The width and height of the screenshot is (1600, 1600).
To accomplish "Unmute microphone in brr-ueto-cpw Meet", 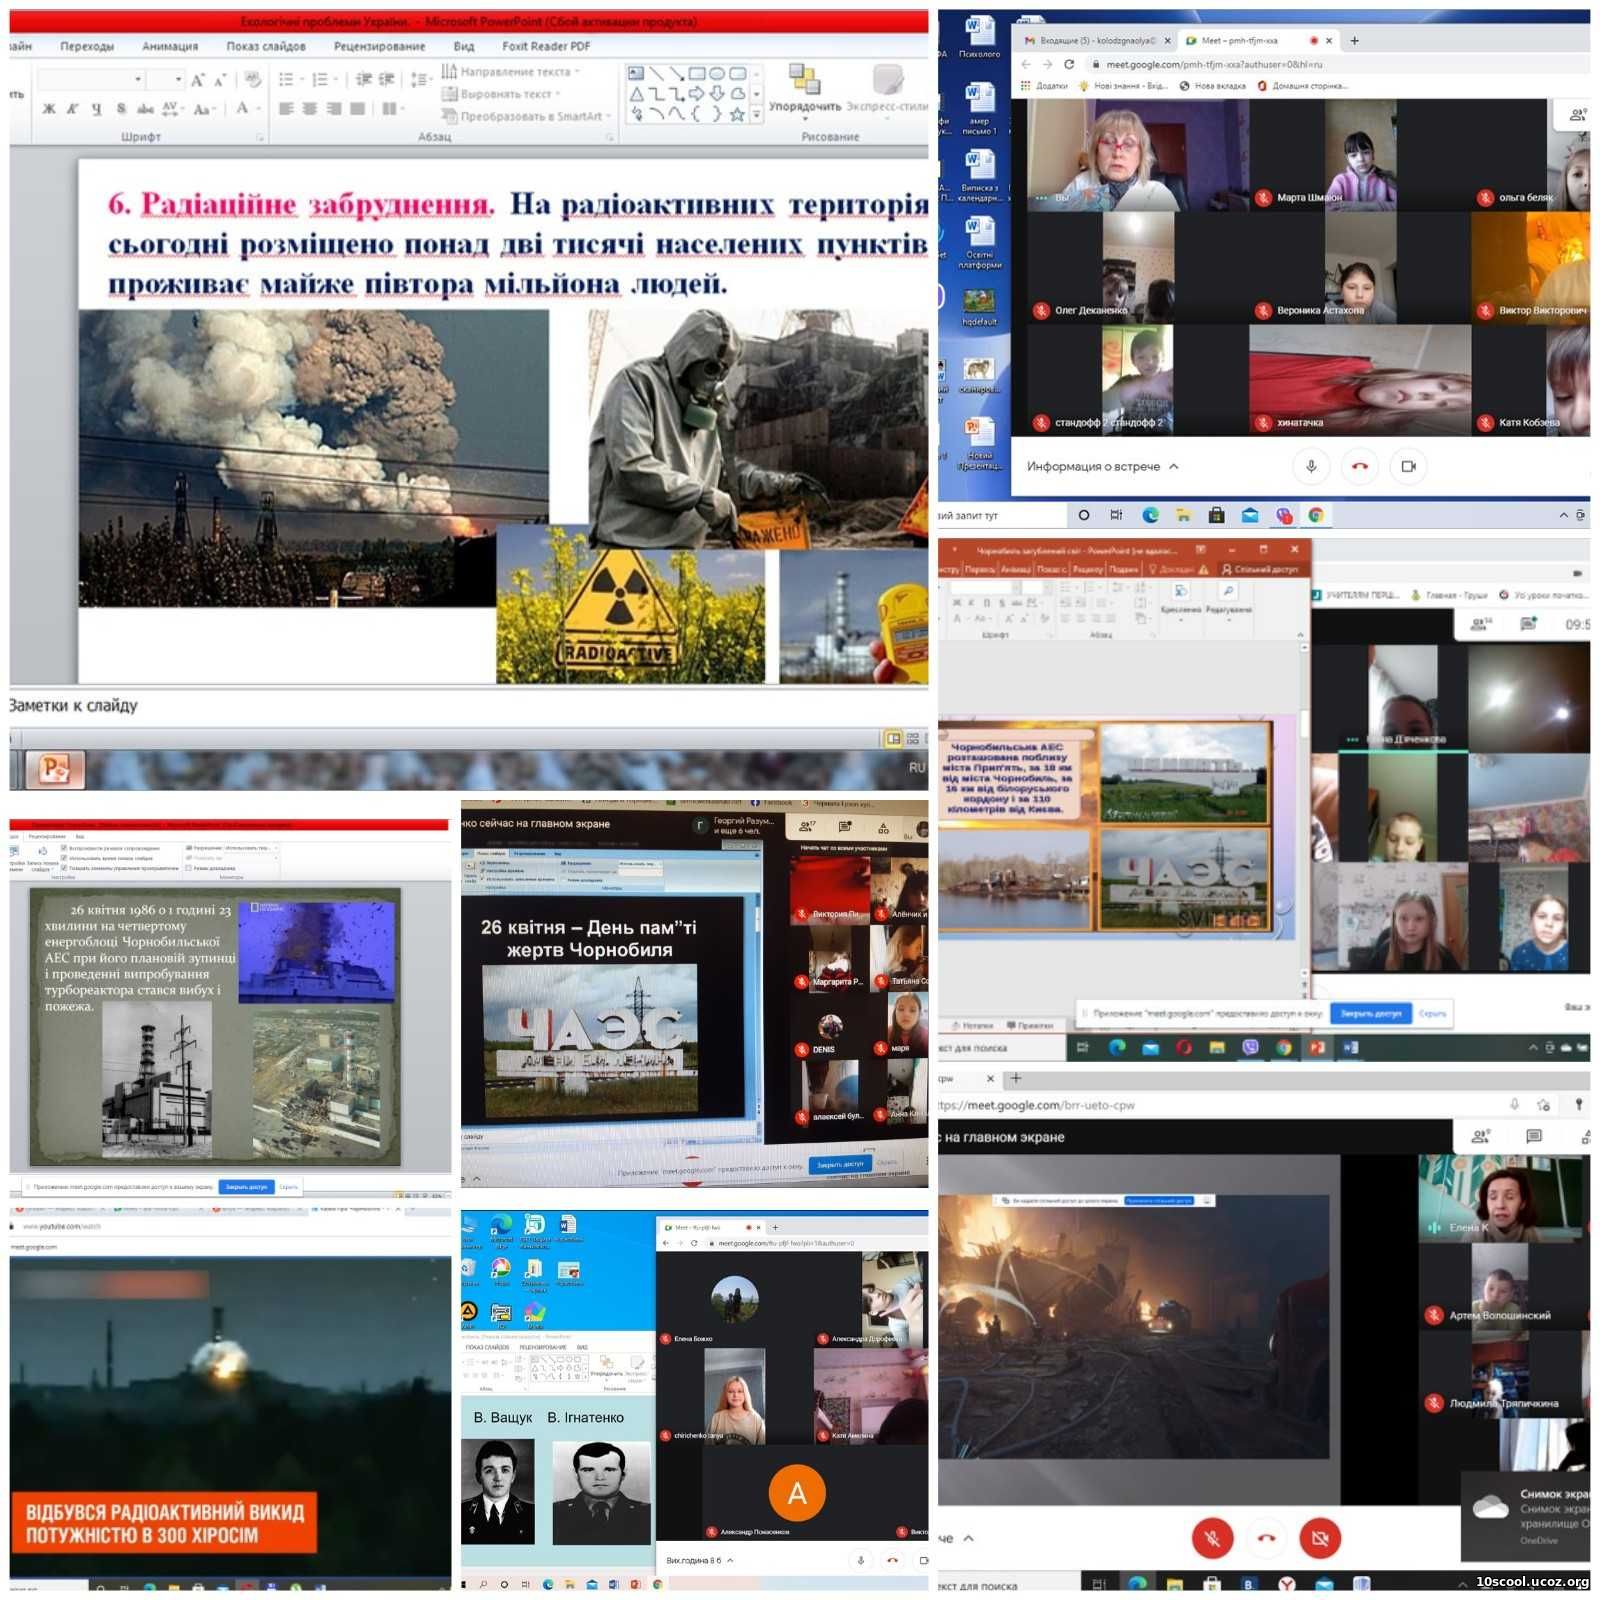I will [x=1212, y=1538].
